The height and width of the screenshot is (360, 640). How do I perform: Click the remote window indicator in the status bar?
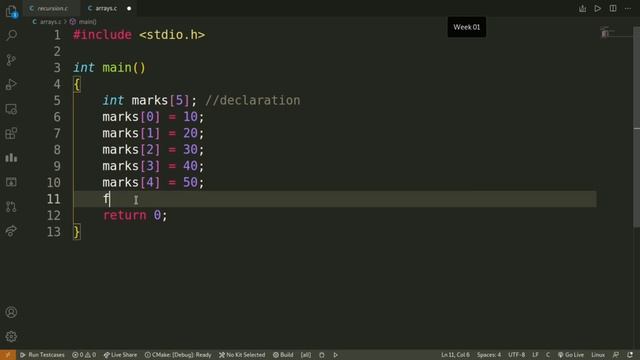tap(8, 355)
